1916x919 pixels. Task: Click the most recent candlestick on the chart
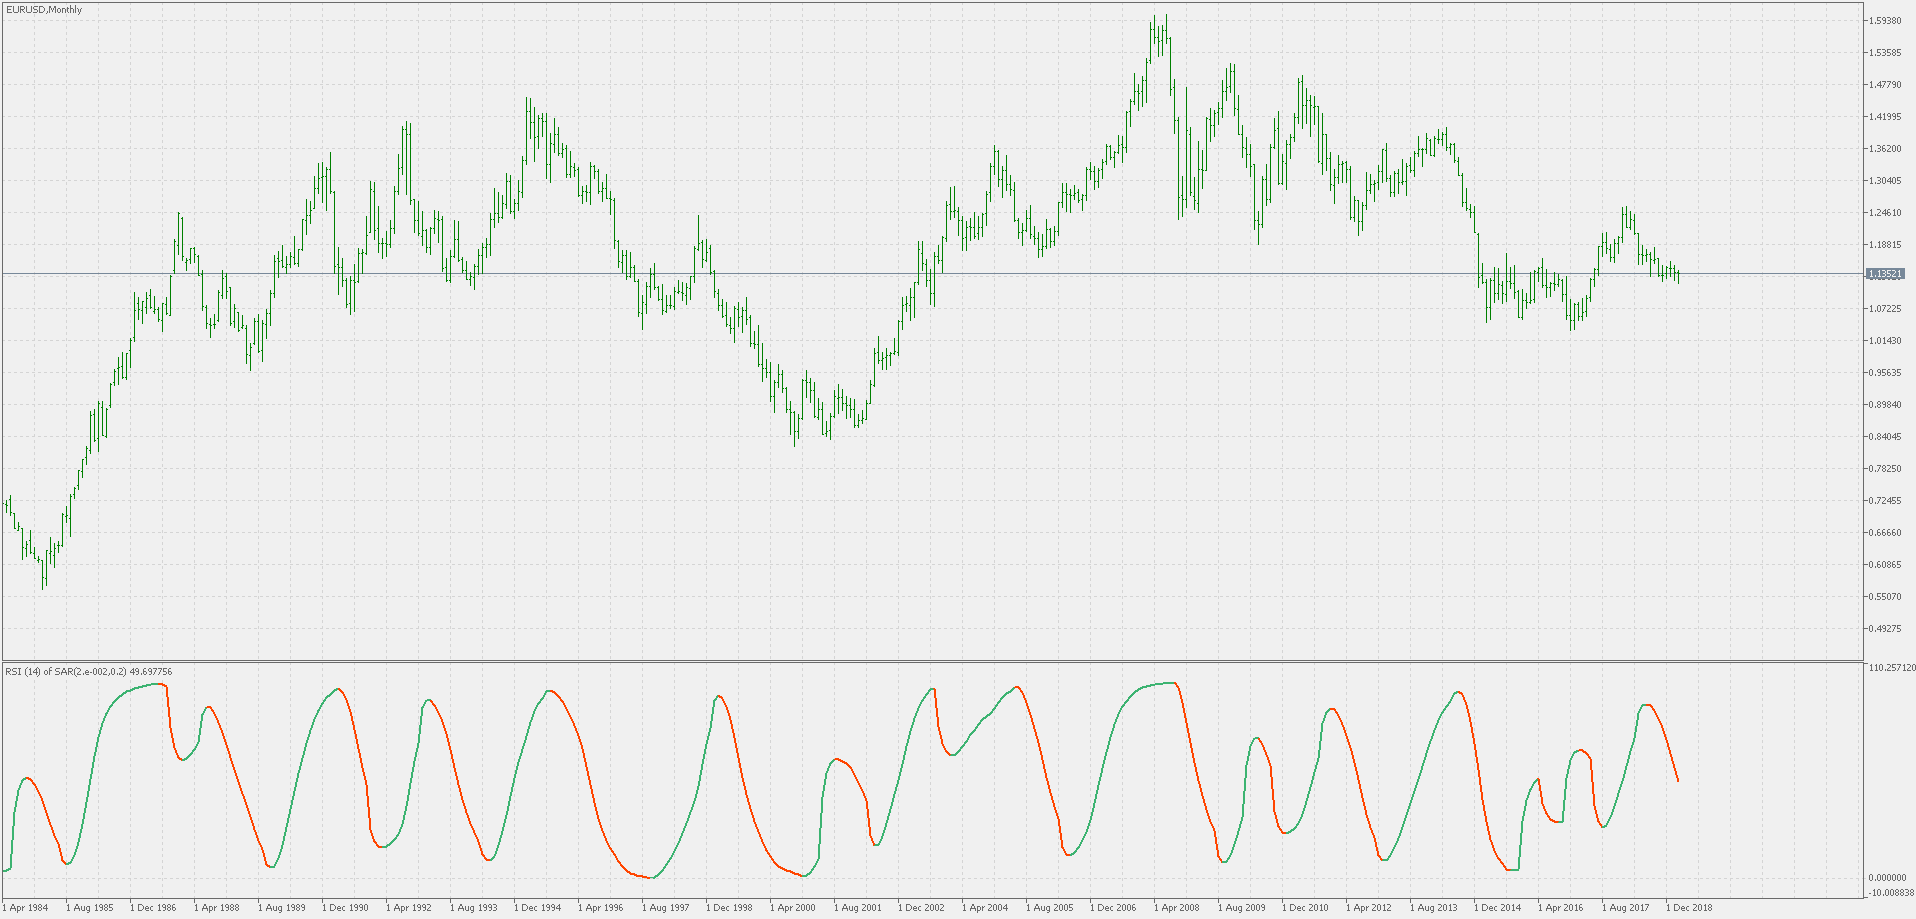pyautogui.click(x=1676, y=278)
